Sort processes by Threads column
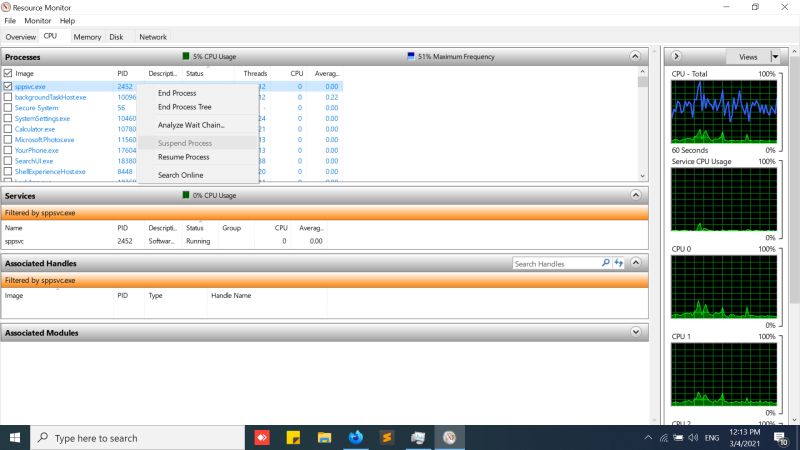 pyautogui.click(x=255, y=73)
